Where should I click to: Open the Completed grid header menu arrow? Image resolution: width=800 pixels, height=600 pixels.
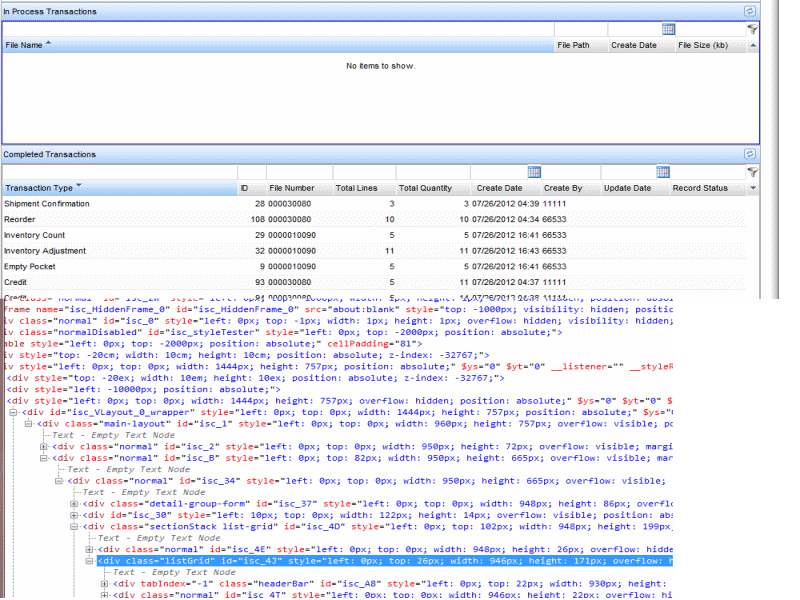[753, 188]
